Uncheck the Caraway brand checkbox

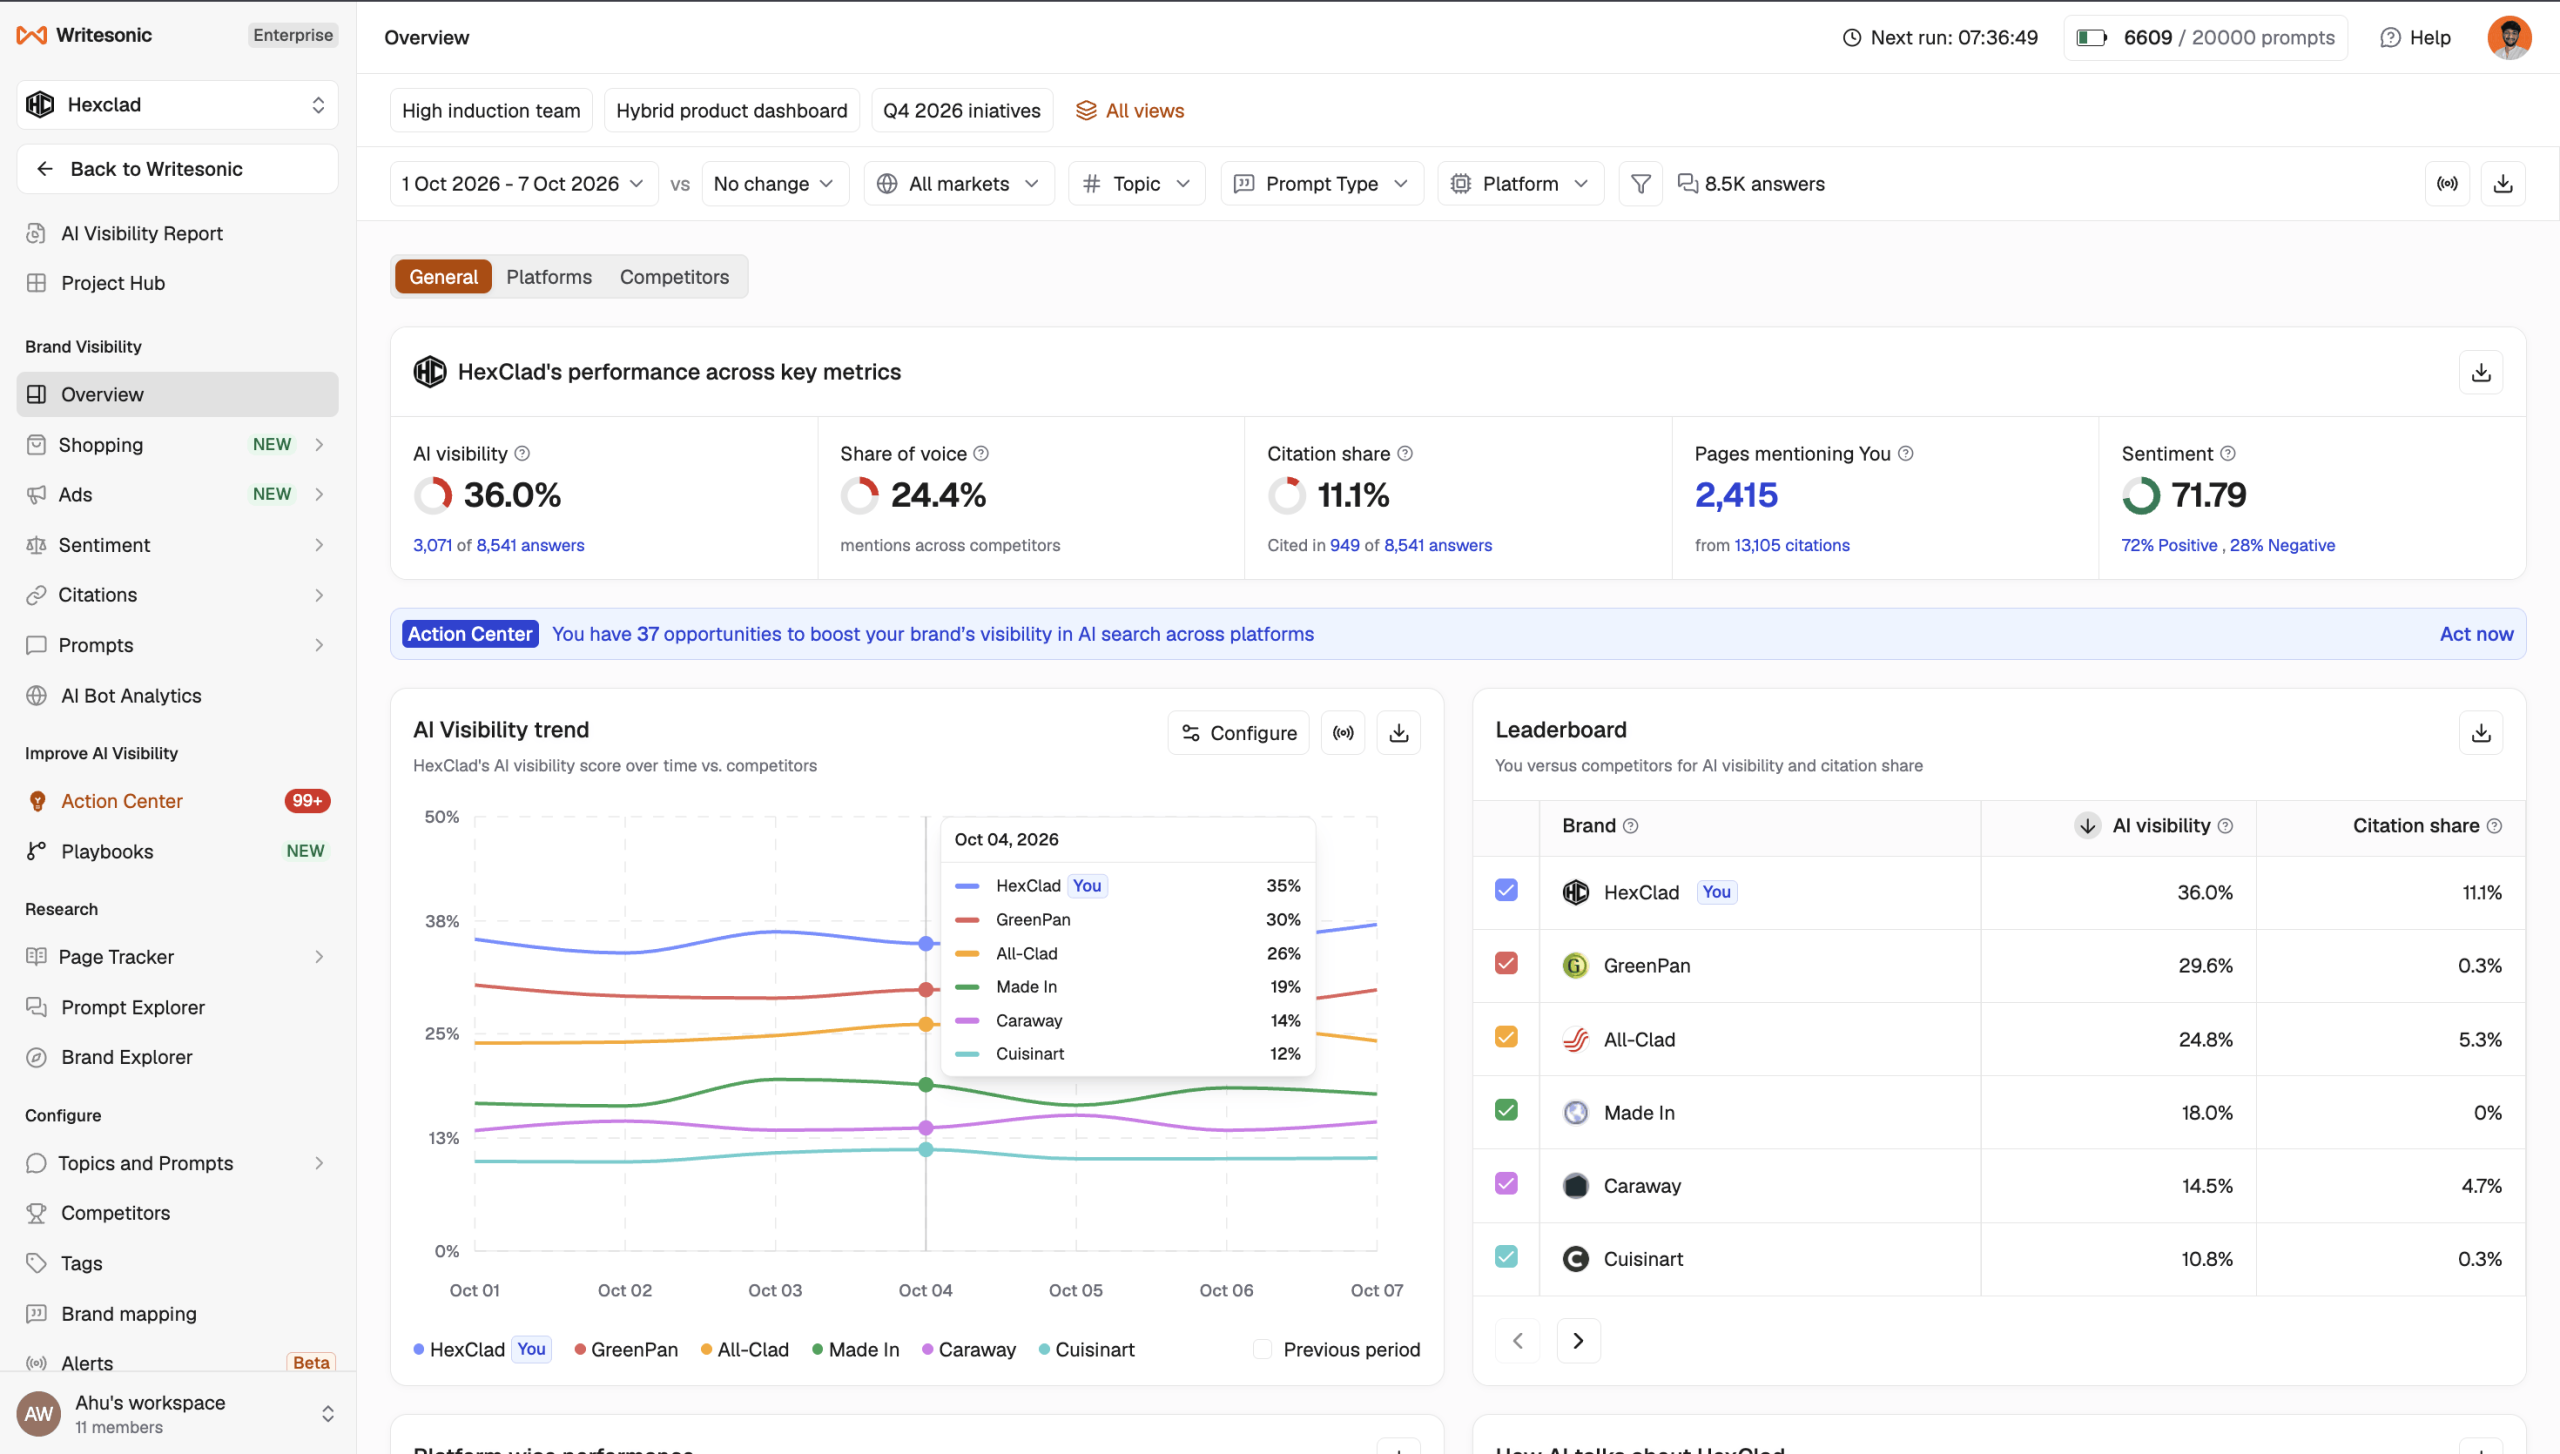pyautogui.click(x=1506, y=1184)
